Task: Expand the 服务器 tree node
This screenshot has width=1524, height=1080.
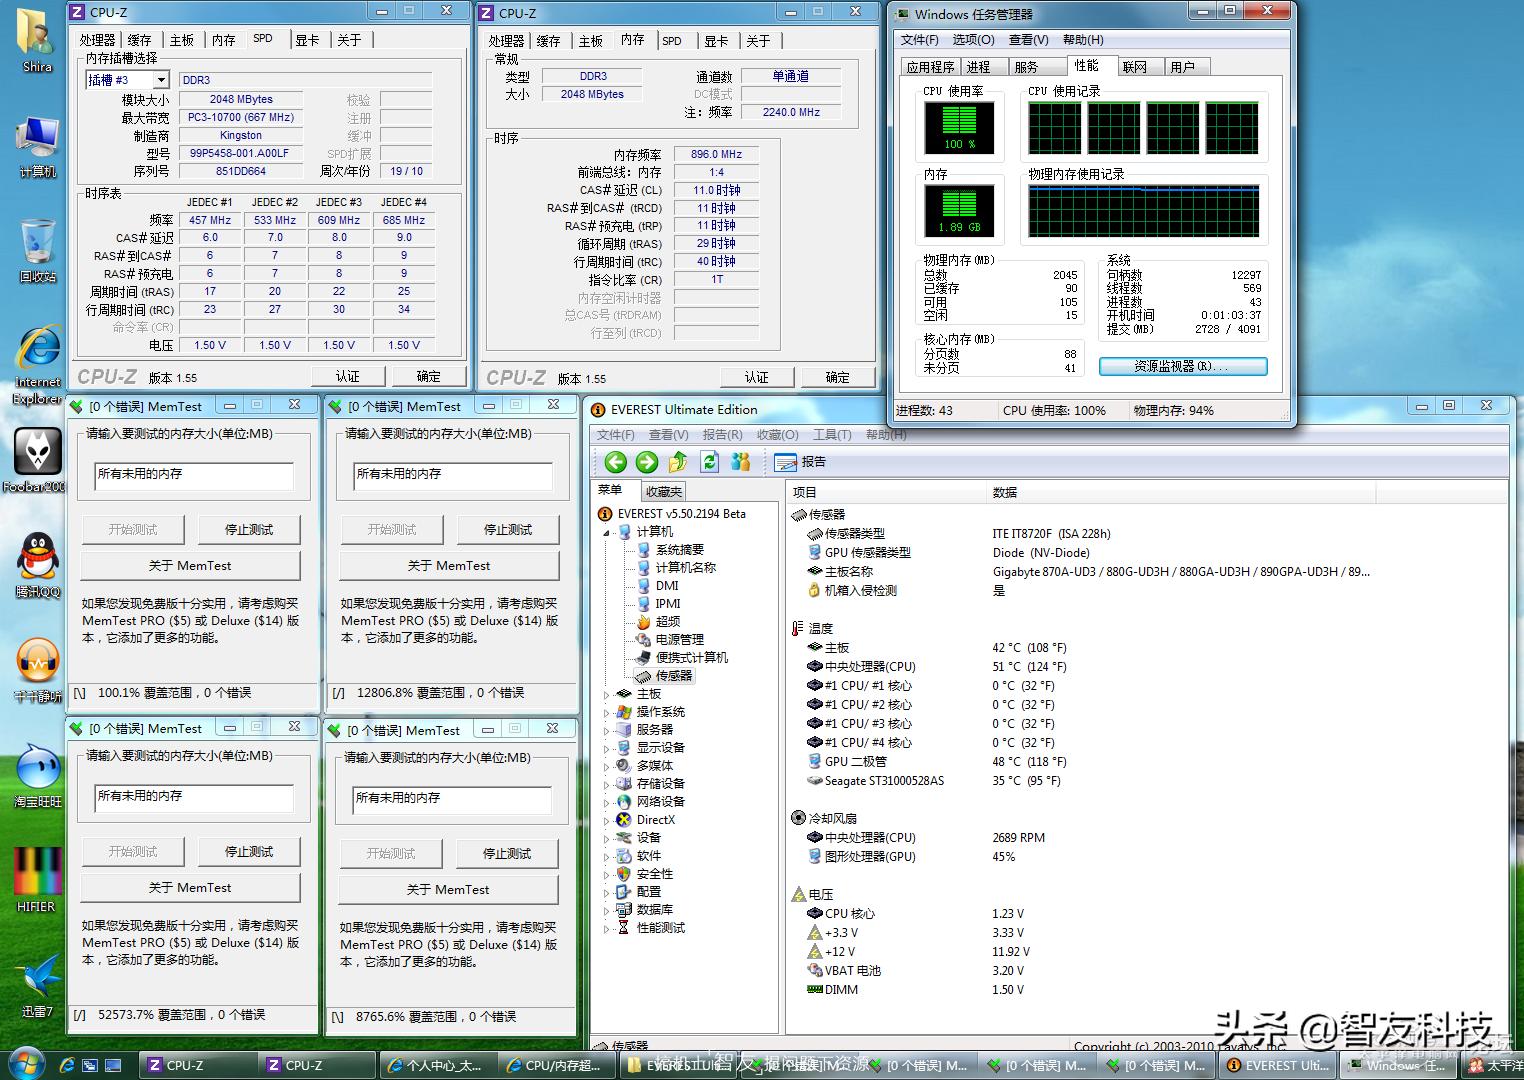Action: click(606, 730)
